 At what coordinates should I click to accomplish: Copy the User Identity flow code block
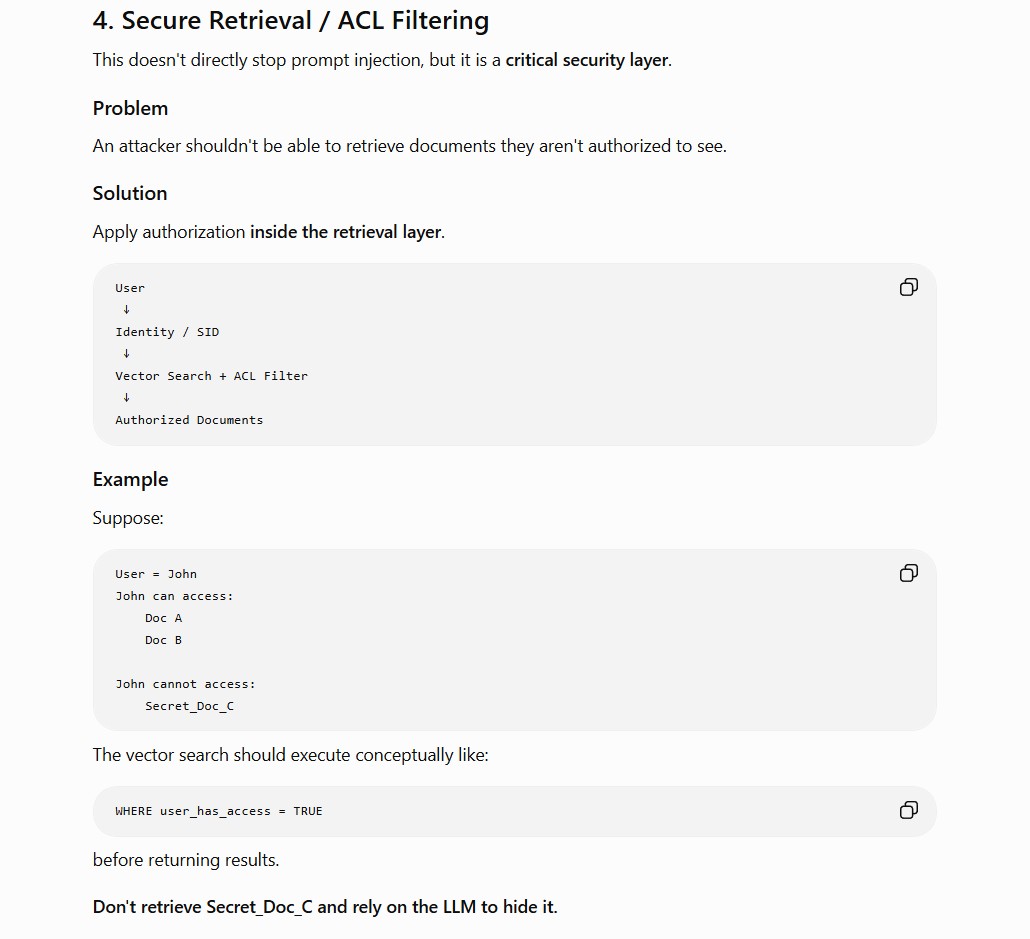coord(908,287)
